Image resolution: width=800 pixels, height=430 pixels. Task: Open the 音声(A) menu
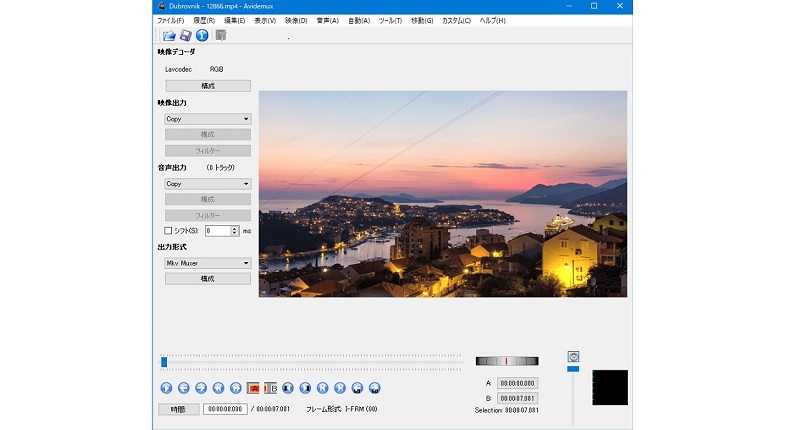[327, 20]
